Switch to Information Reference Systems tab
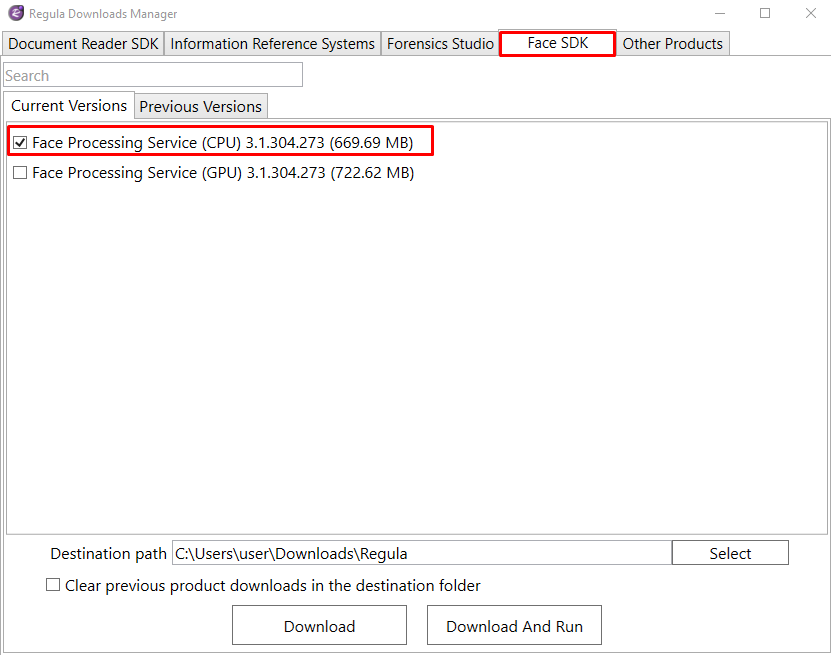 pos(272,43)
